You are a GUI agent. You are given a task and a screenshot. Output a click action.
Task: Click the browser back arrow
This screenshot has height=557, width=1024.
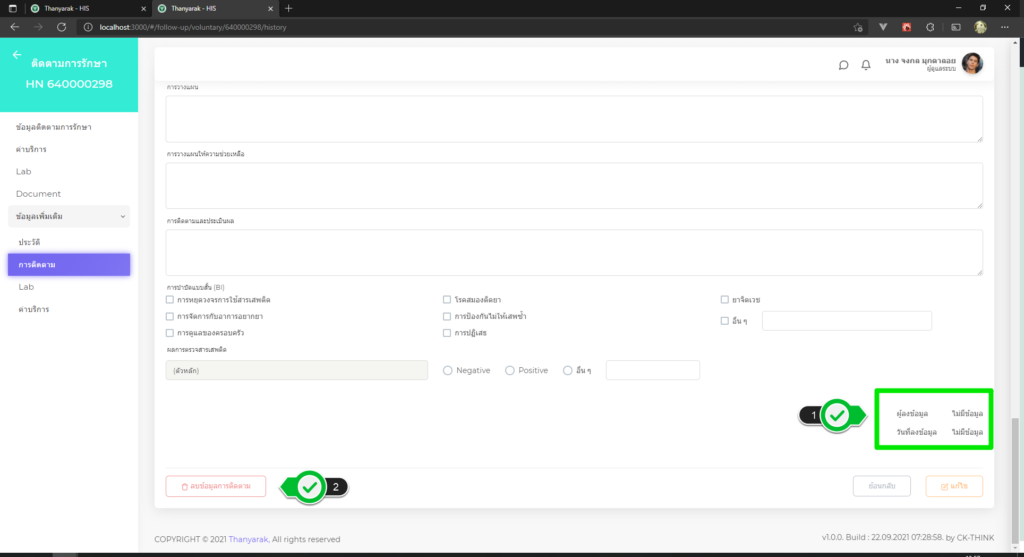(14, 27)
